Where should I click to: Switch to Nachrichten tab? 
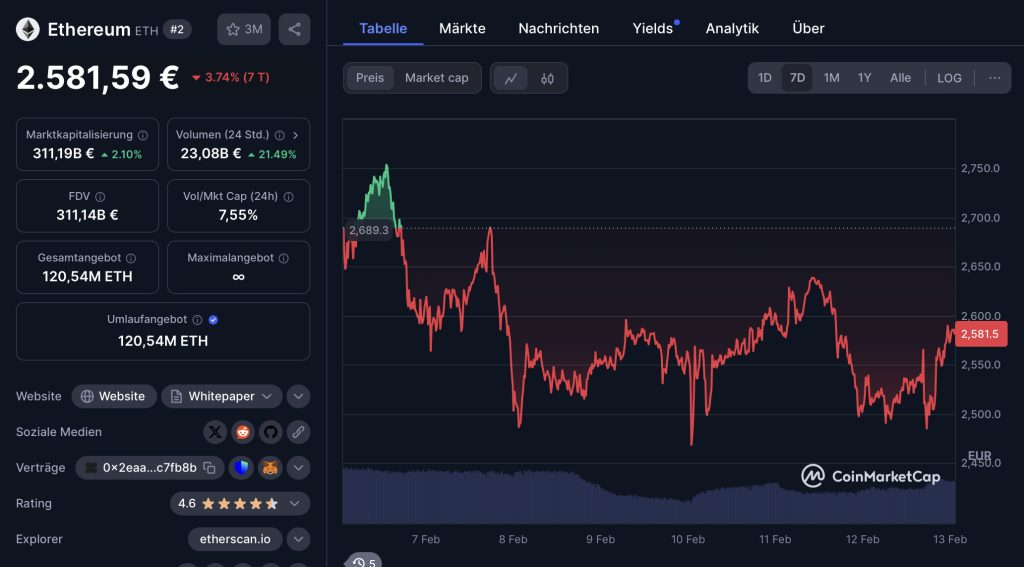[x=558, y=29]
